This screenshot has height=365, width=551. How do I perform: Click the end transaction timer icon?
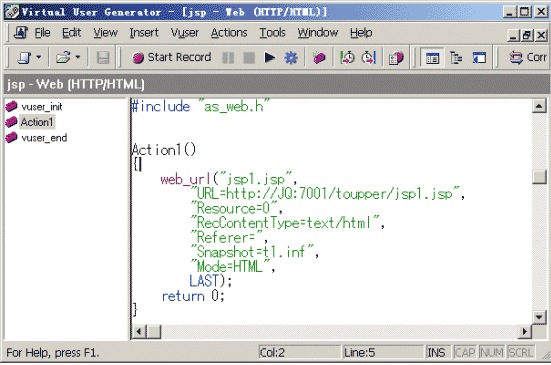point(369,57)
